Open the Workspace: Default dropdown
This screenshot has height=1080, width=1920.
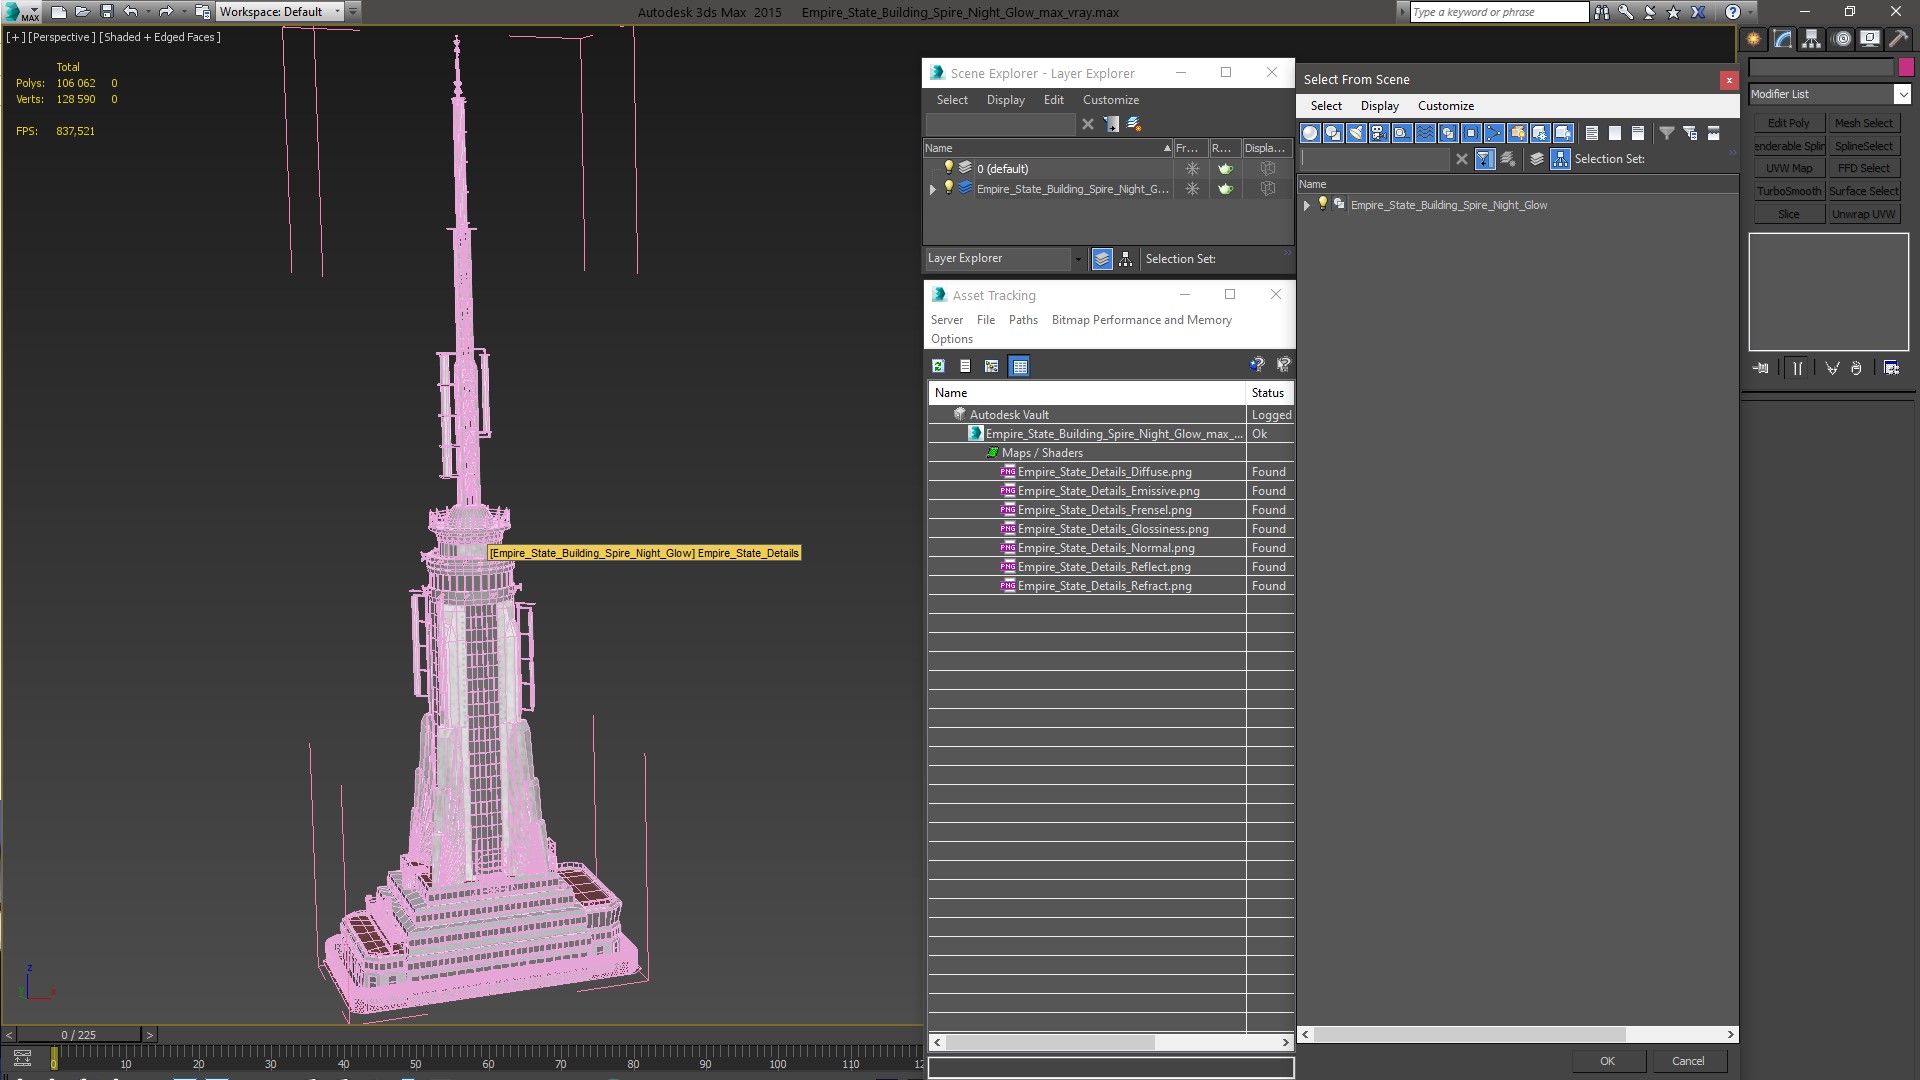[x=280, y=12]
